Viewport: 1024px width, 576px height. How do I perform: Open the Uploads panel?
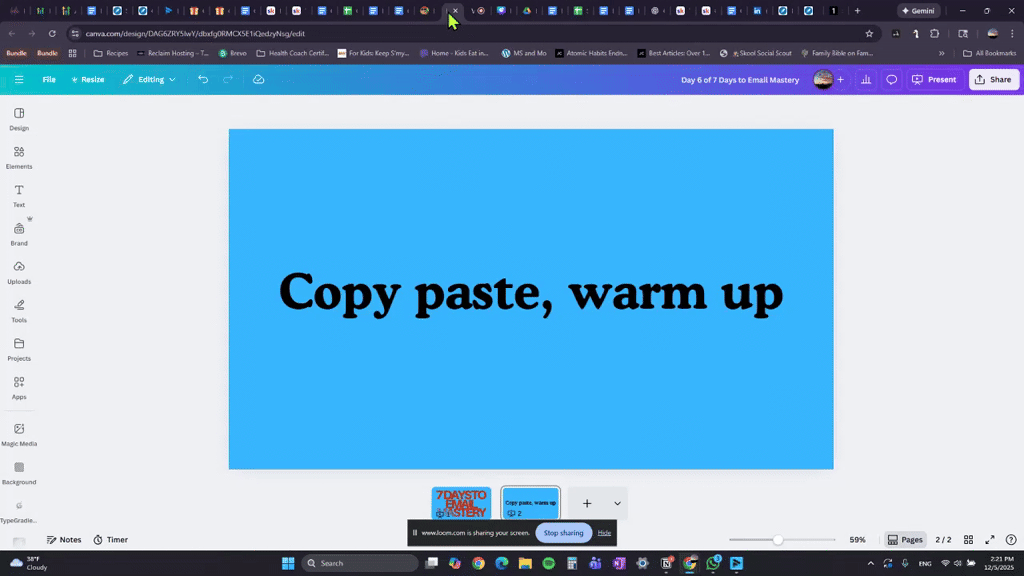pyautogui.click(x=19, y=272)
